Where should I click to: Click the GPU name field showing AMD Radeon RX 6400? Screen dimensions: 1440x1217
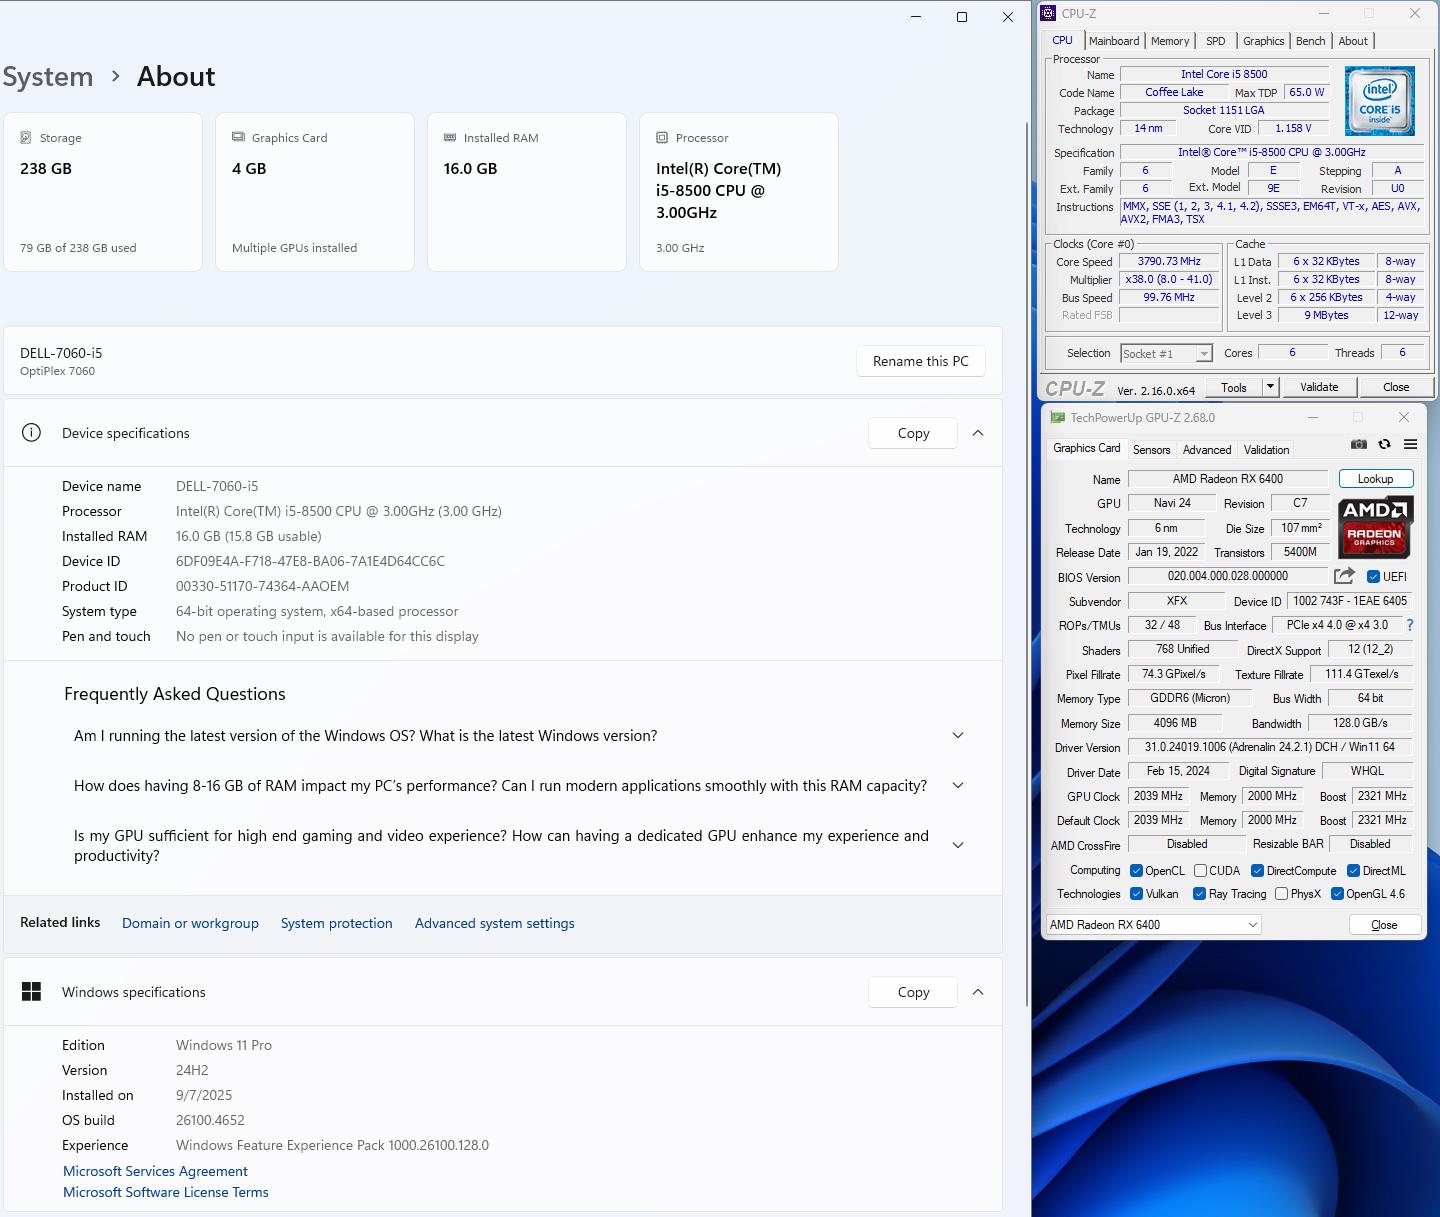click(1228, 479)
